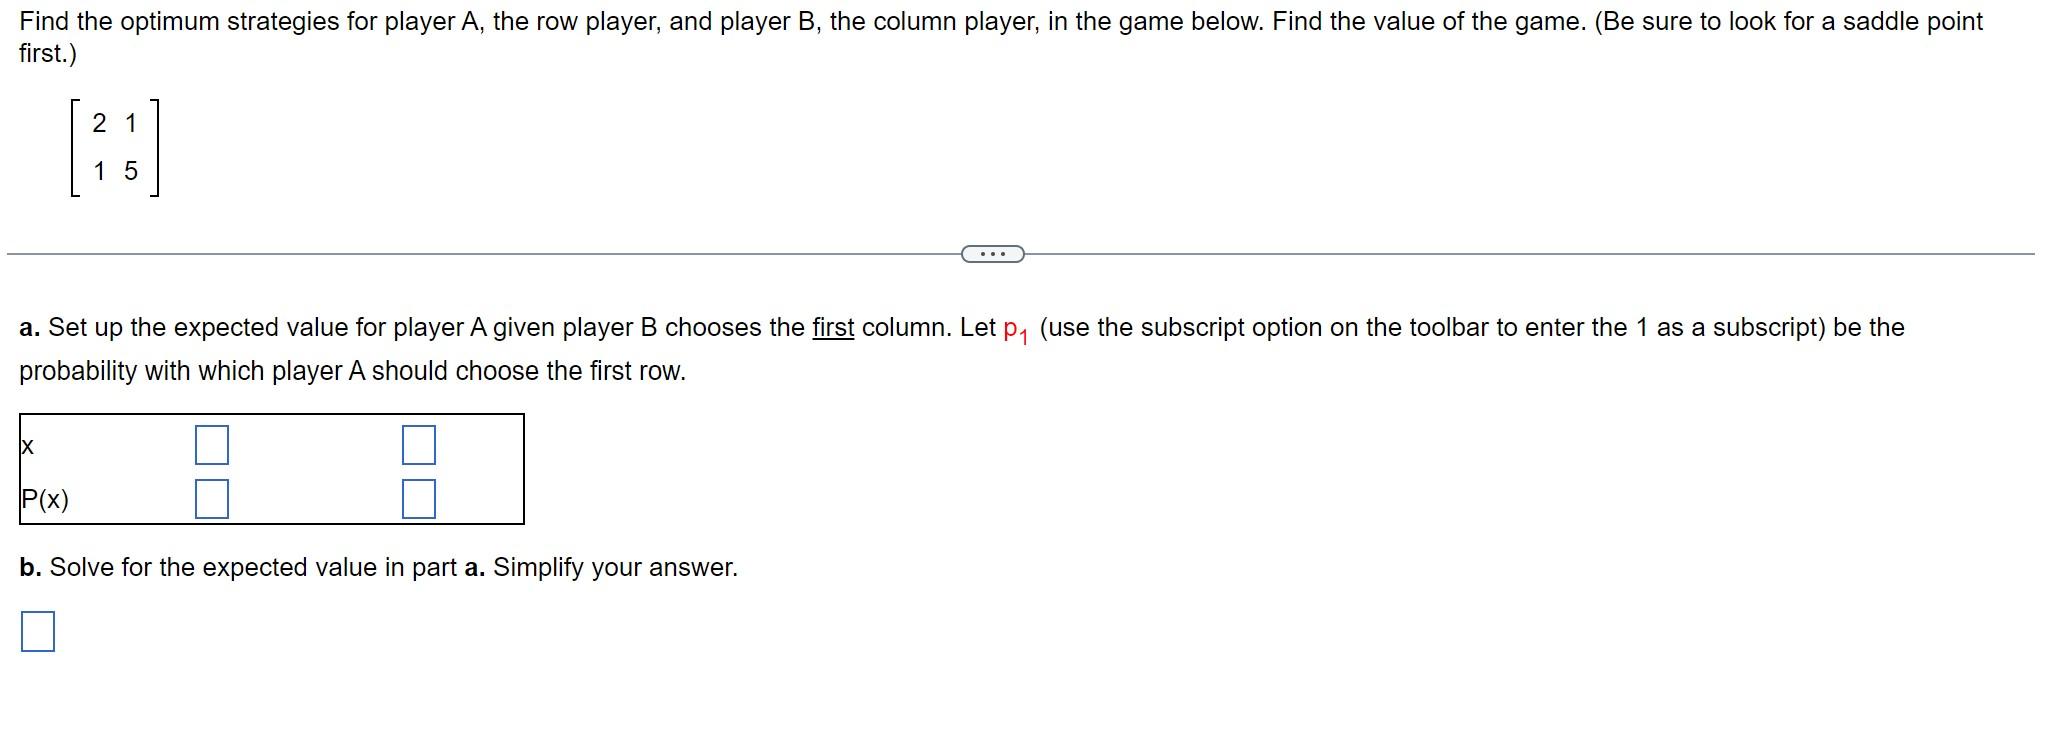The image size is (2046, 736).
Task: Select the x row label in the table
Action: (x=25, y=446)
